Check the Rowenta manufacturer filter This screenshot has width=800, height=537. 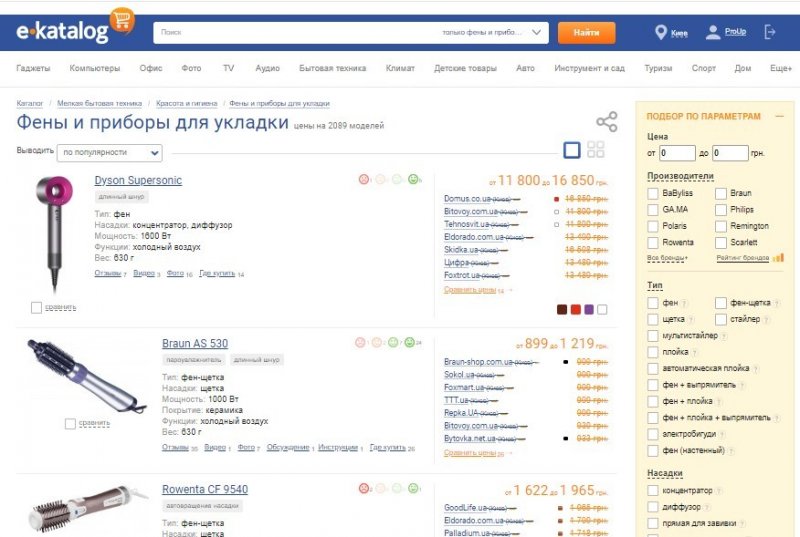[653, 242]
